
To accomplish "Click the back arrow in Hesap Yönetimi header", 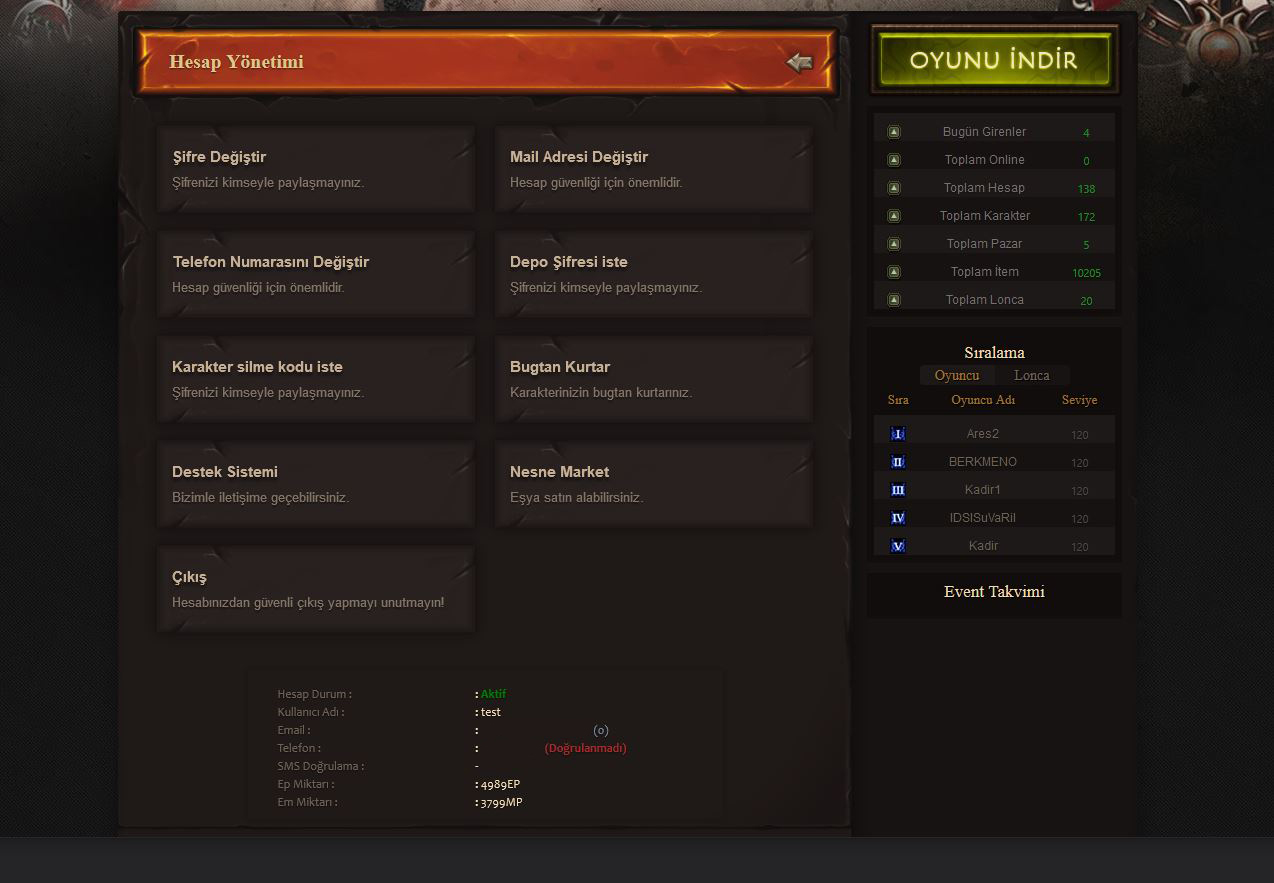I will 799,63.
